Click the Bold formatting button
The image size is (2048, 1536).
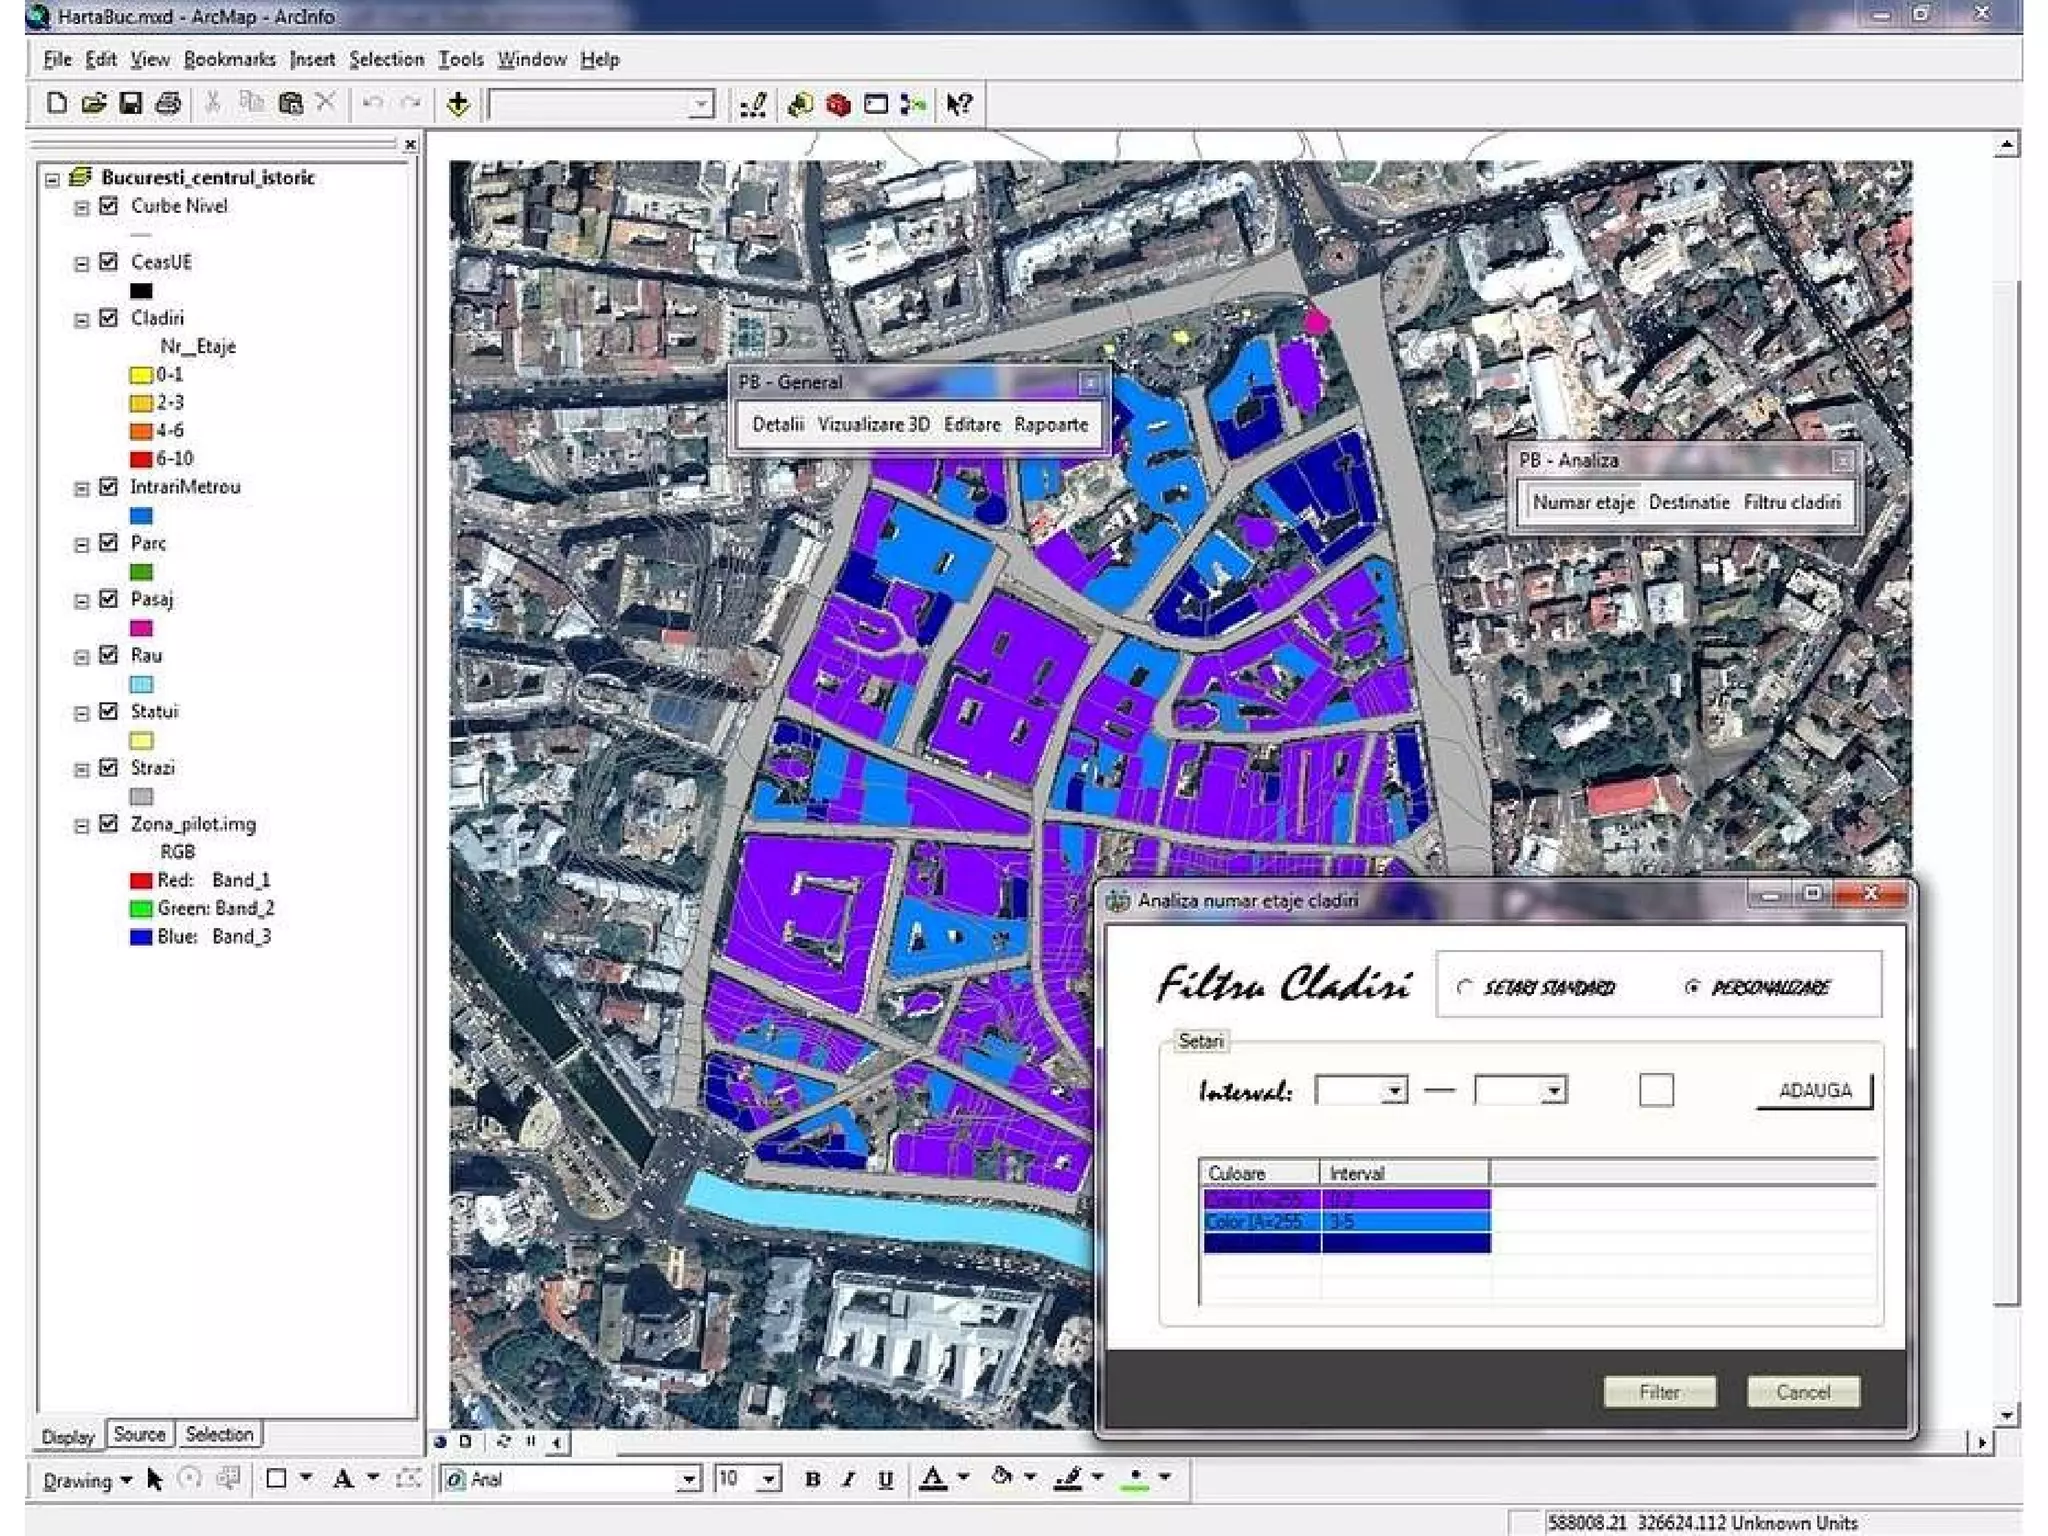pyautogui.click(x=812, y=1479)
